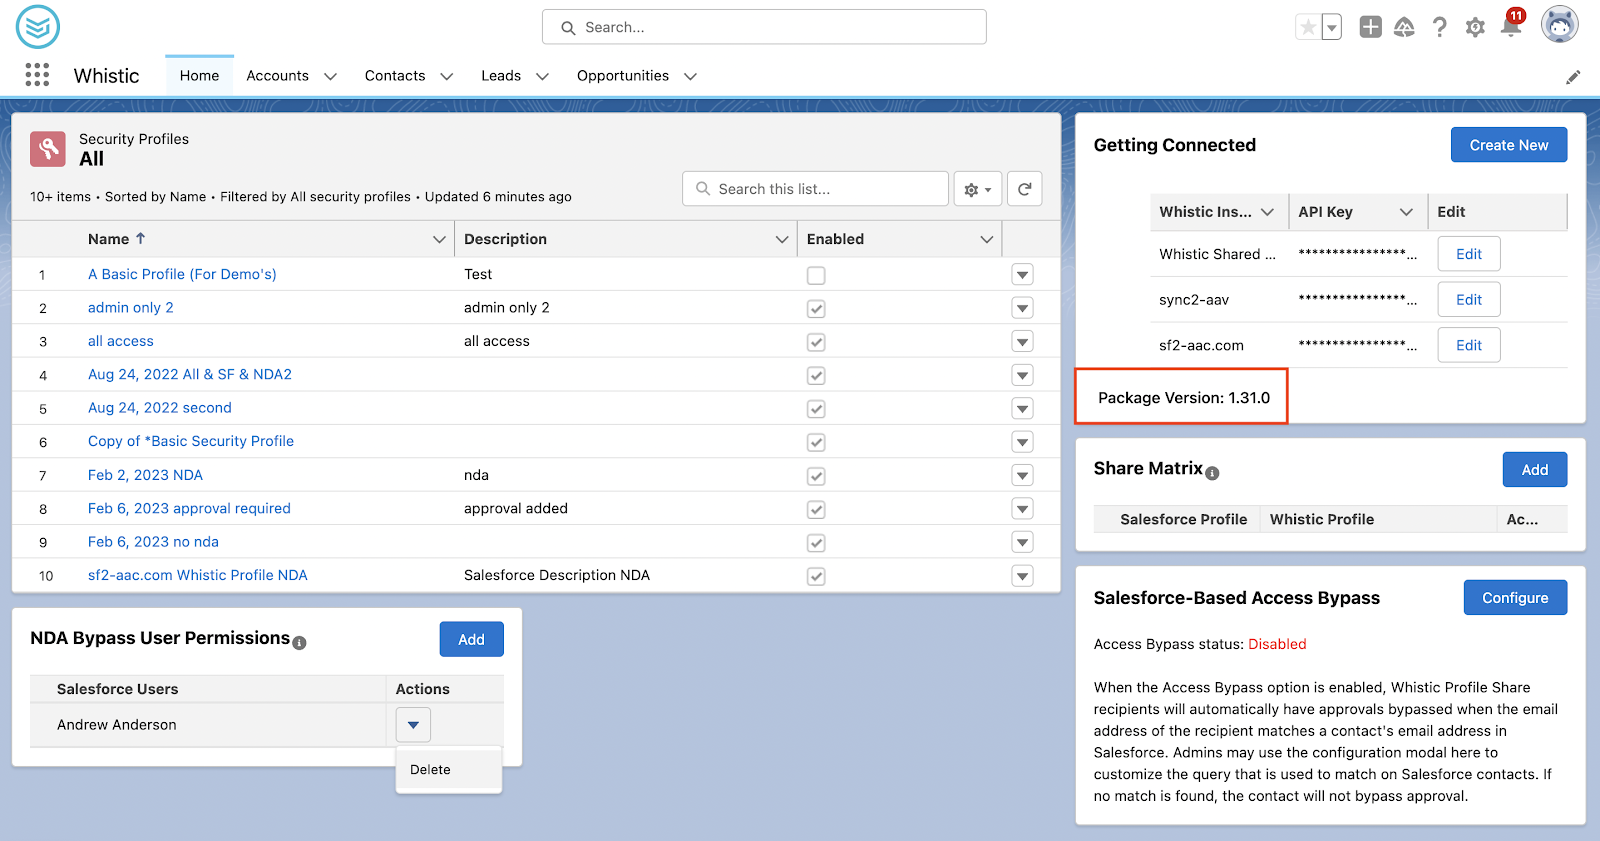Open the App Launcher grid icon
Image resolution: width=1600 pixels, height=841 pixels.
pos(37,75)
